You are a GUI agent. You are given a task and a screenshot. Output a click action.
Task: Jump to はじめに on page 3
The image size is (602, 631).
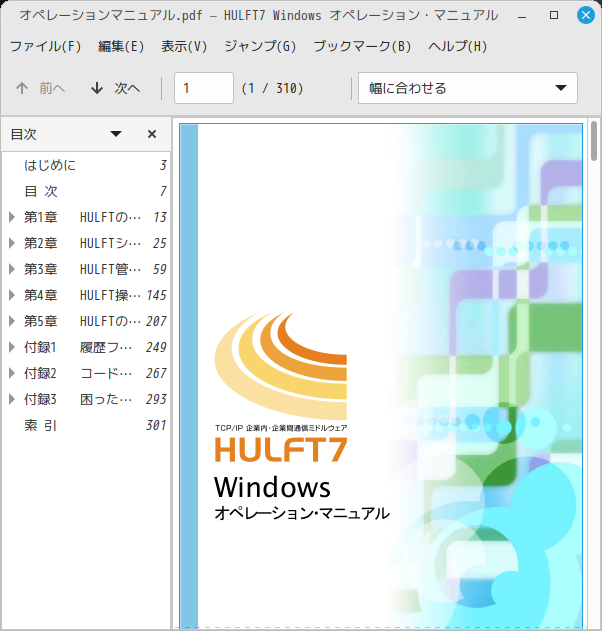click(86, 165)
